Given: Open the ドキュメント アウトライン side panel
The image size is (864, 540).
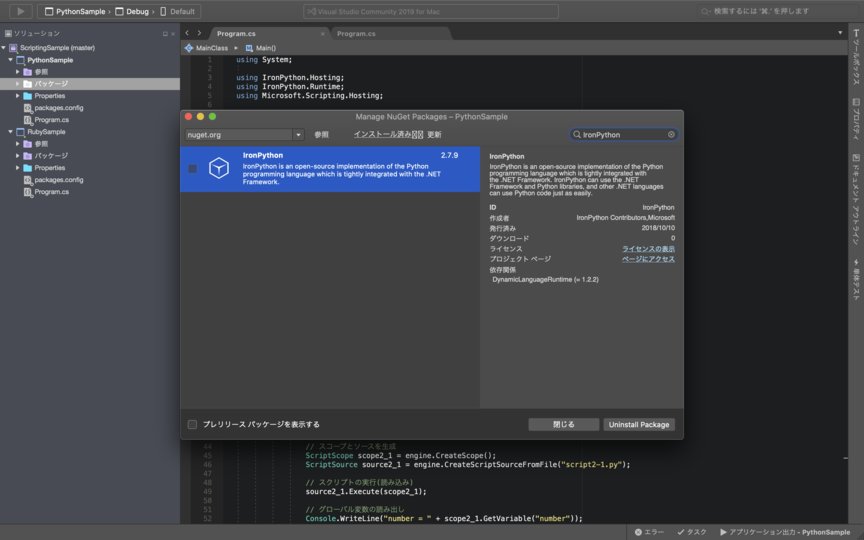Looking at the screenshot, I should (856, 199).
